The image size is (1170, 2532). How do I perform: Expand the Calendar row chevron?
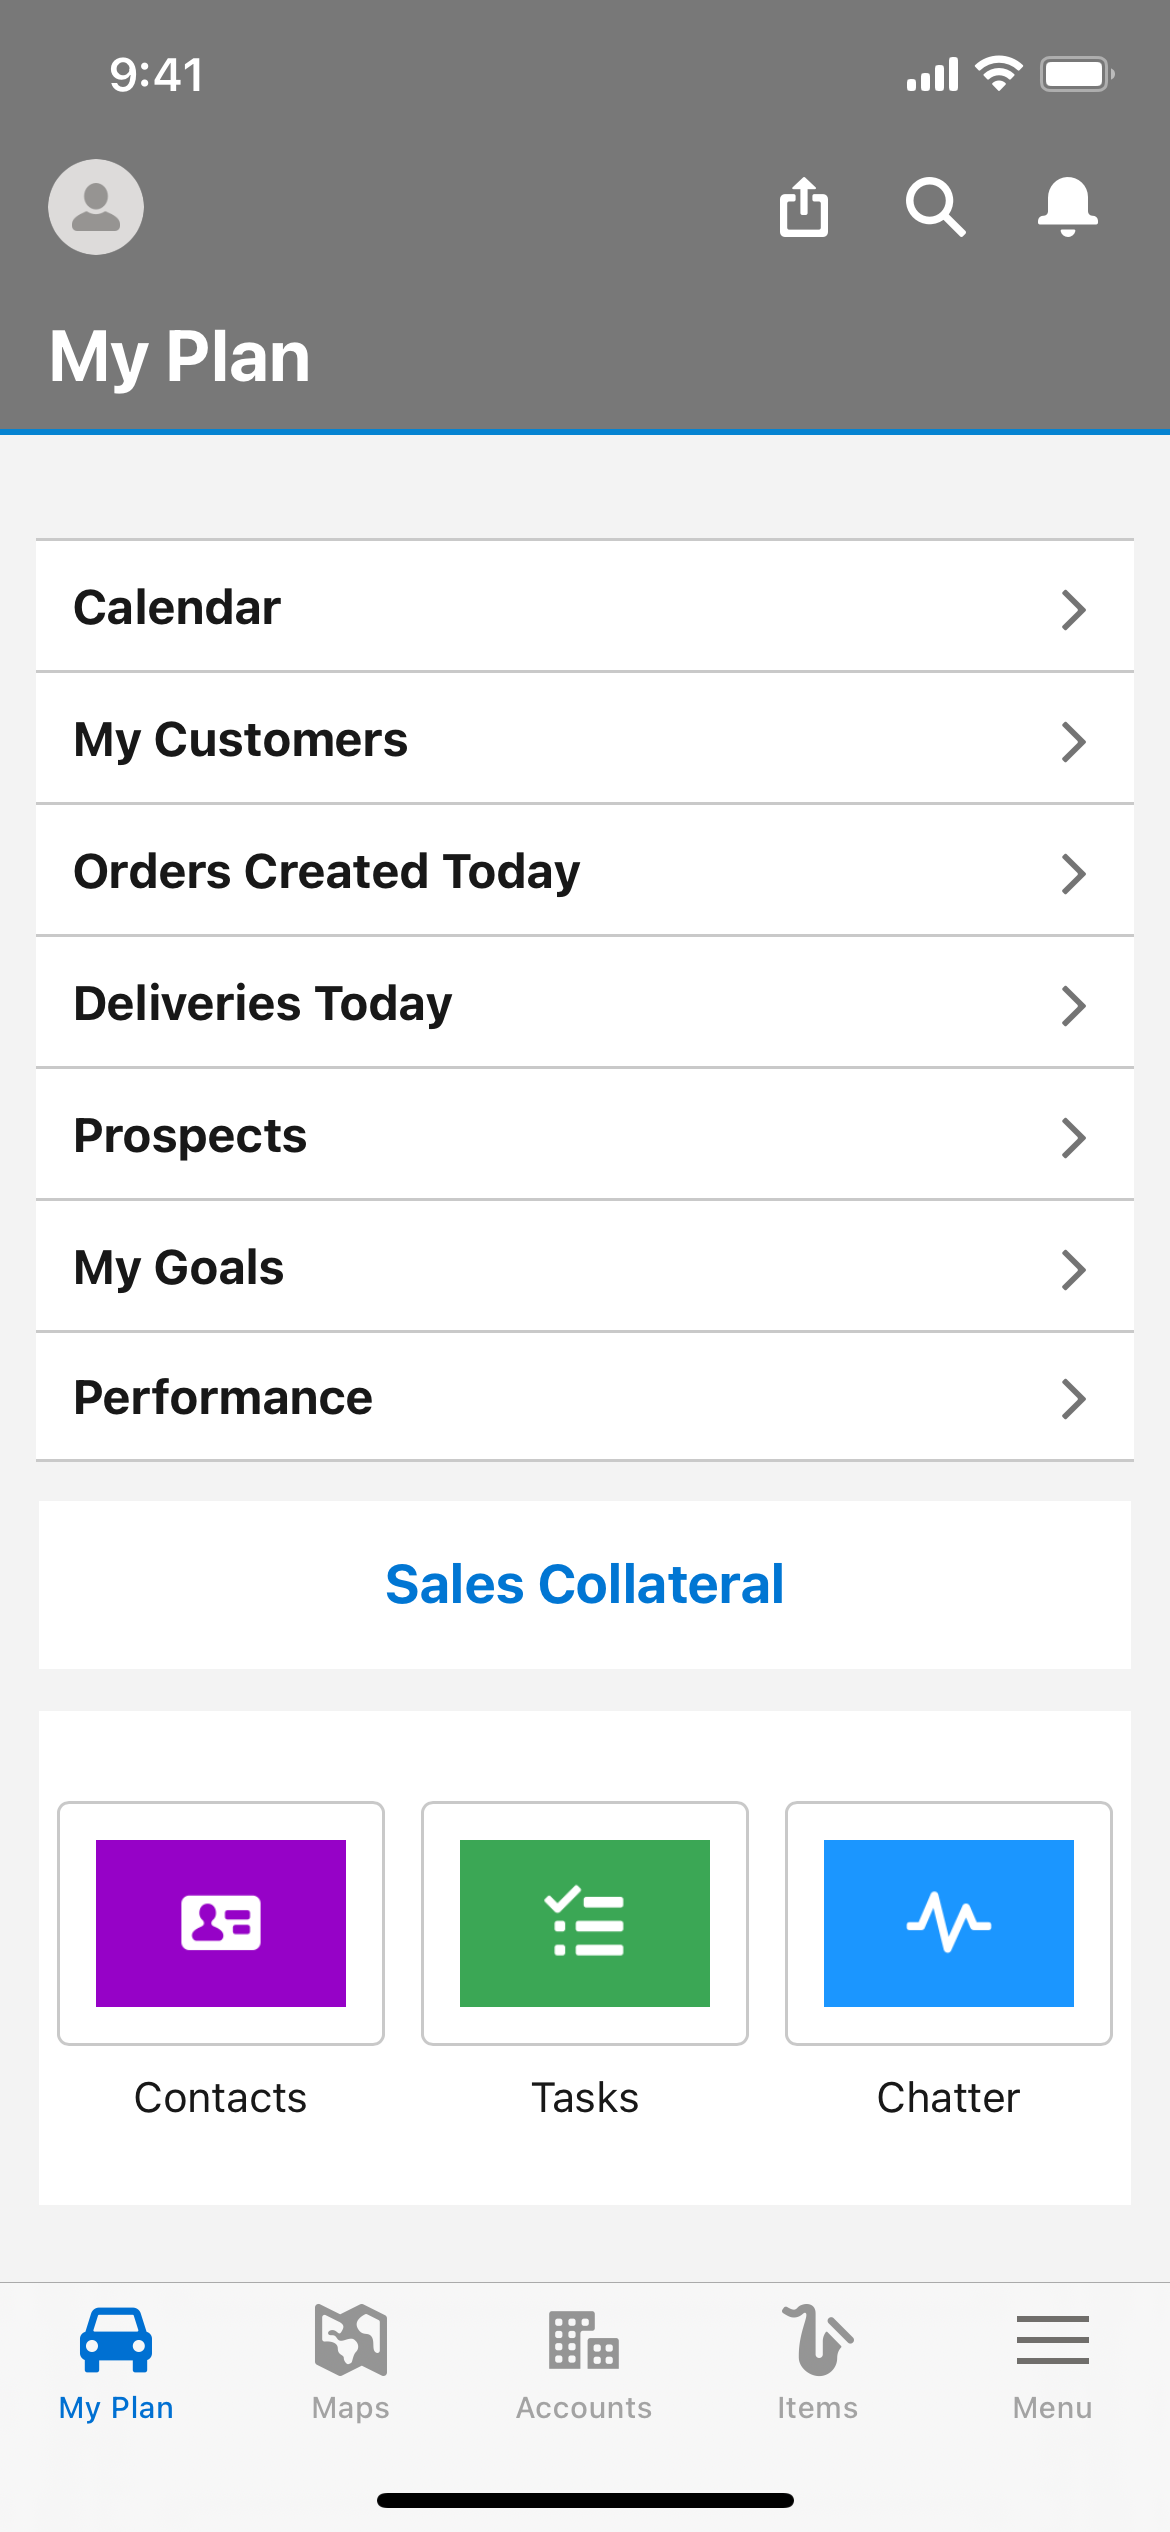pos(1073,609)
